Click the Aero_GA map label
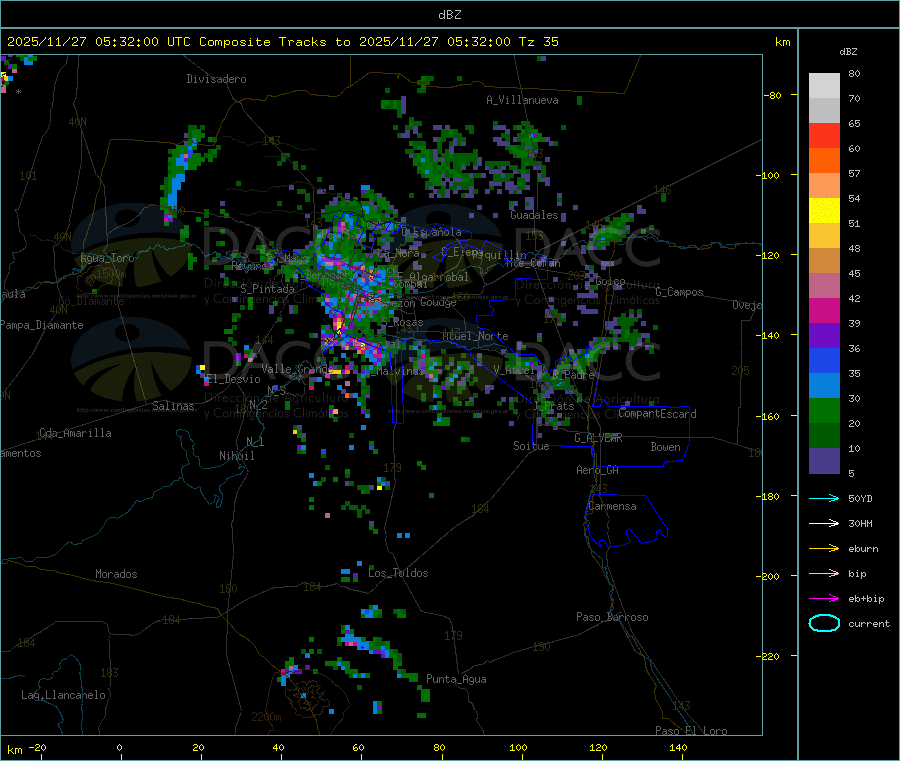The width and height of the screenshot is (900, 761). click(x=598, y=470)
